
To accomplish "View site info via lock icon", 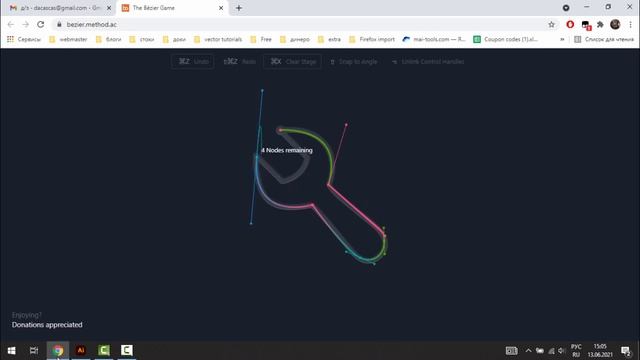I will pyautogui.click(x=59, y=24).
